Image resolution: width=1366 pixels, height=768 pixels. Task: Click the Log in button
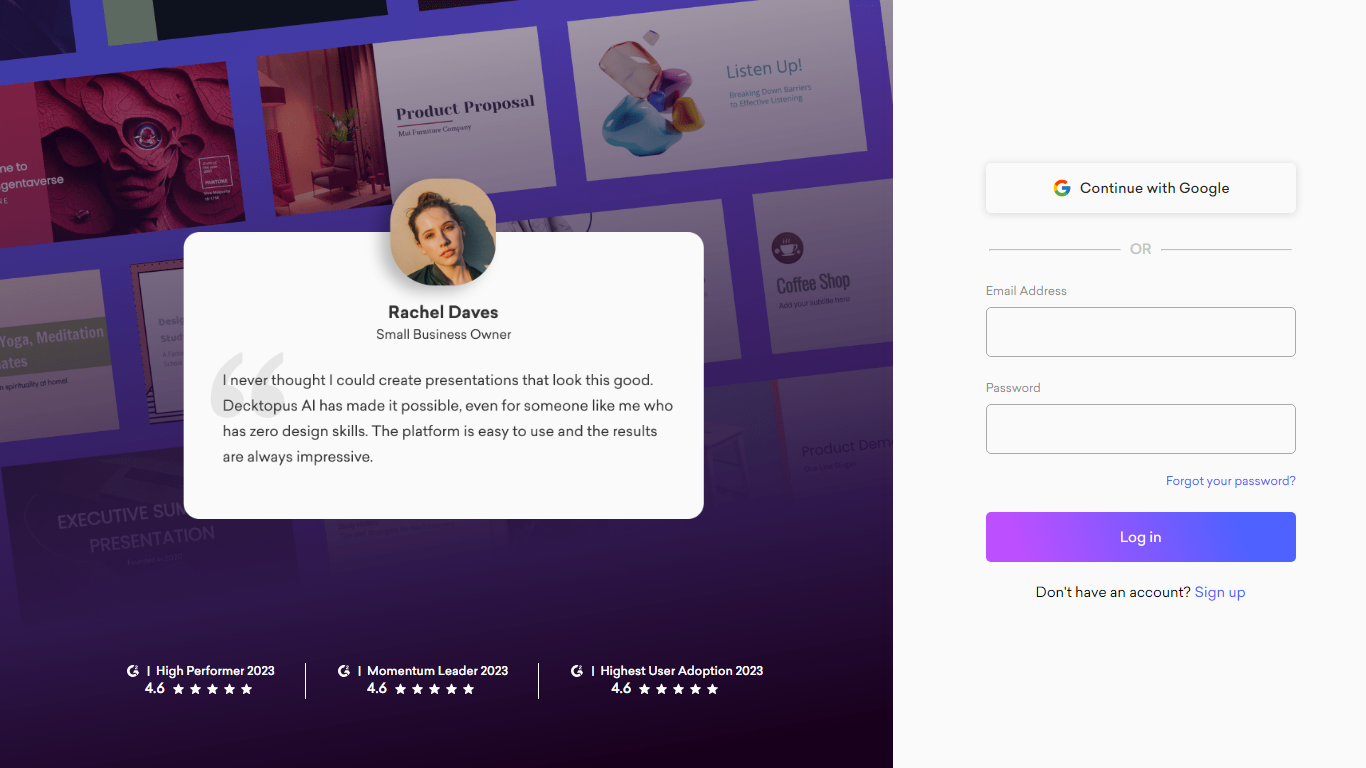(1141, 537)
